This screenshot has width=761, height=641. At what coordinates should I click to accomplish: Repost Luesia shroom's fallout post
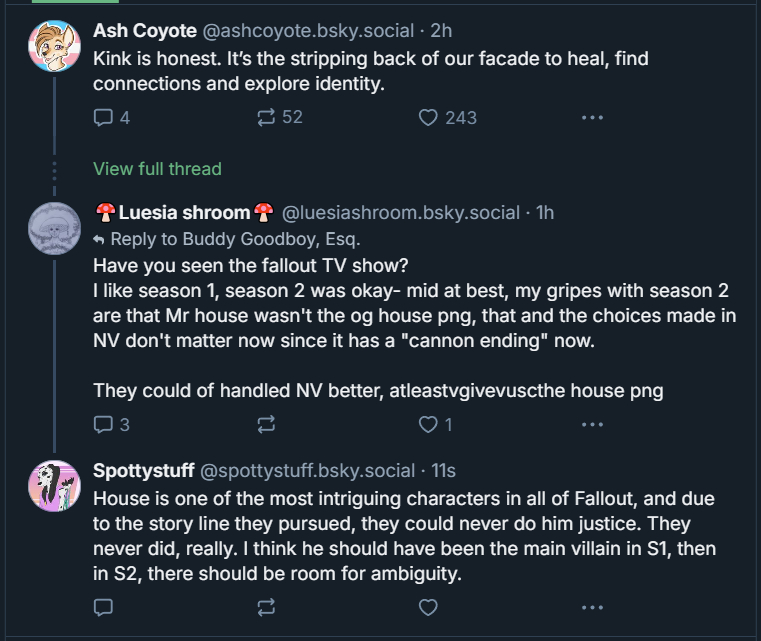pos(266,424)
